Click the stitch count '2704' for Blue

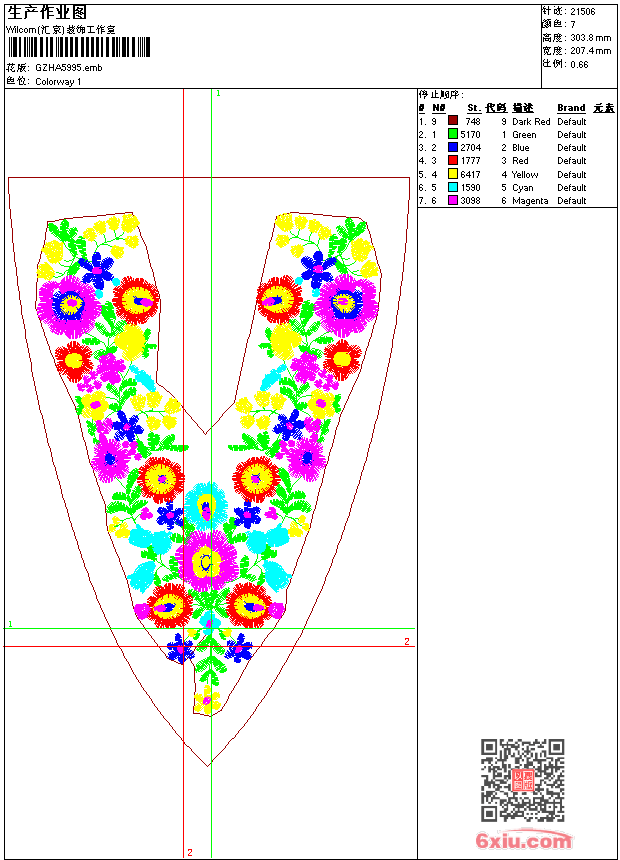pyautogui.click(x=470, y=148)
